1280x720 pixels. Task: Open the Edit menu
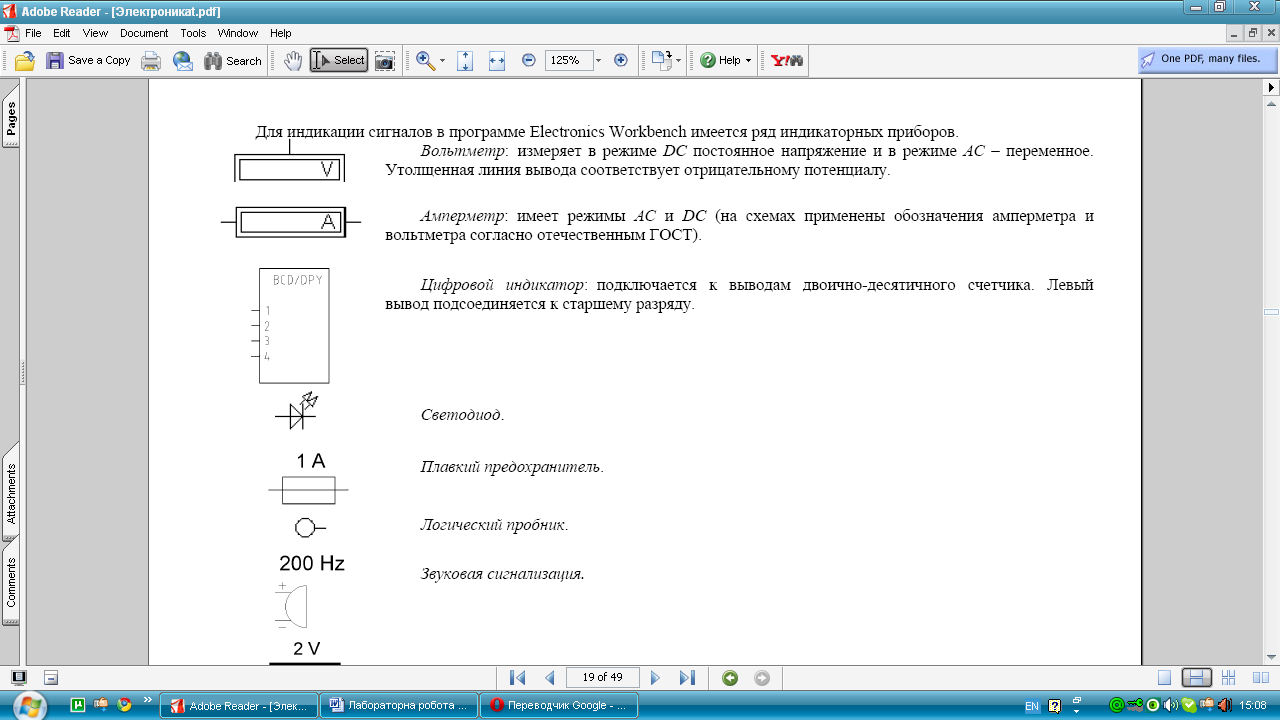click(x=62, y=33)
